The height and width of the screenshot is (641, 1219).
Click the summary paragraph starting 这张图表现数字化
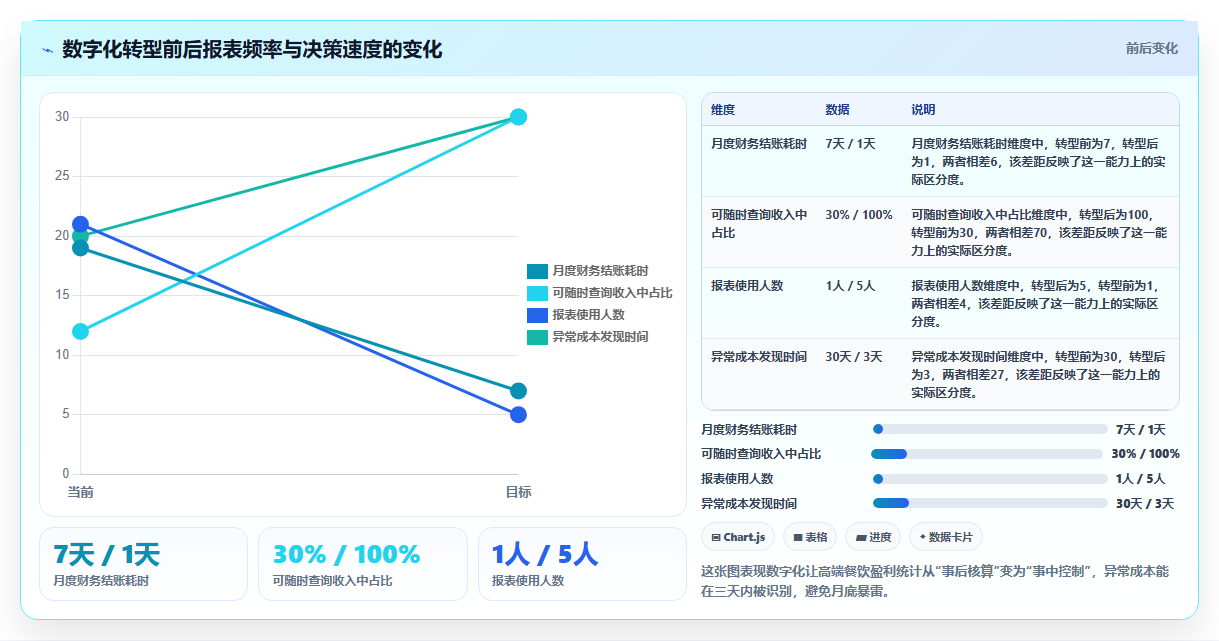935,581
